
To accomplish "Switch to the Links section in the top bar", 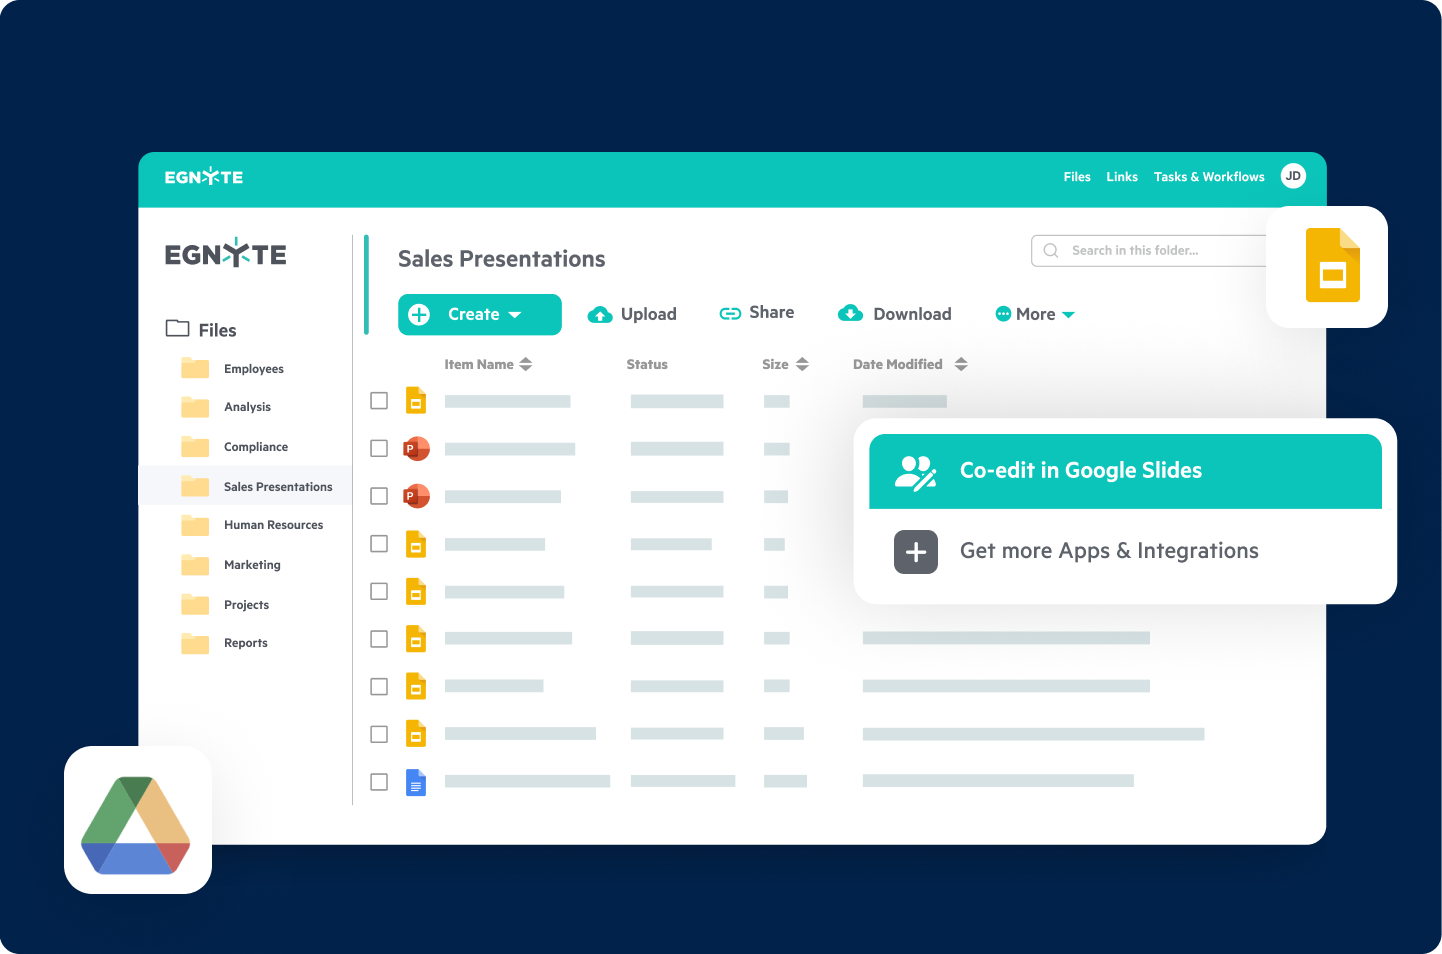I will [1121, 176].
